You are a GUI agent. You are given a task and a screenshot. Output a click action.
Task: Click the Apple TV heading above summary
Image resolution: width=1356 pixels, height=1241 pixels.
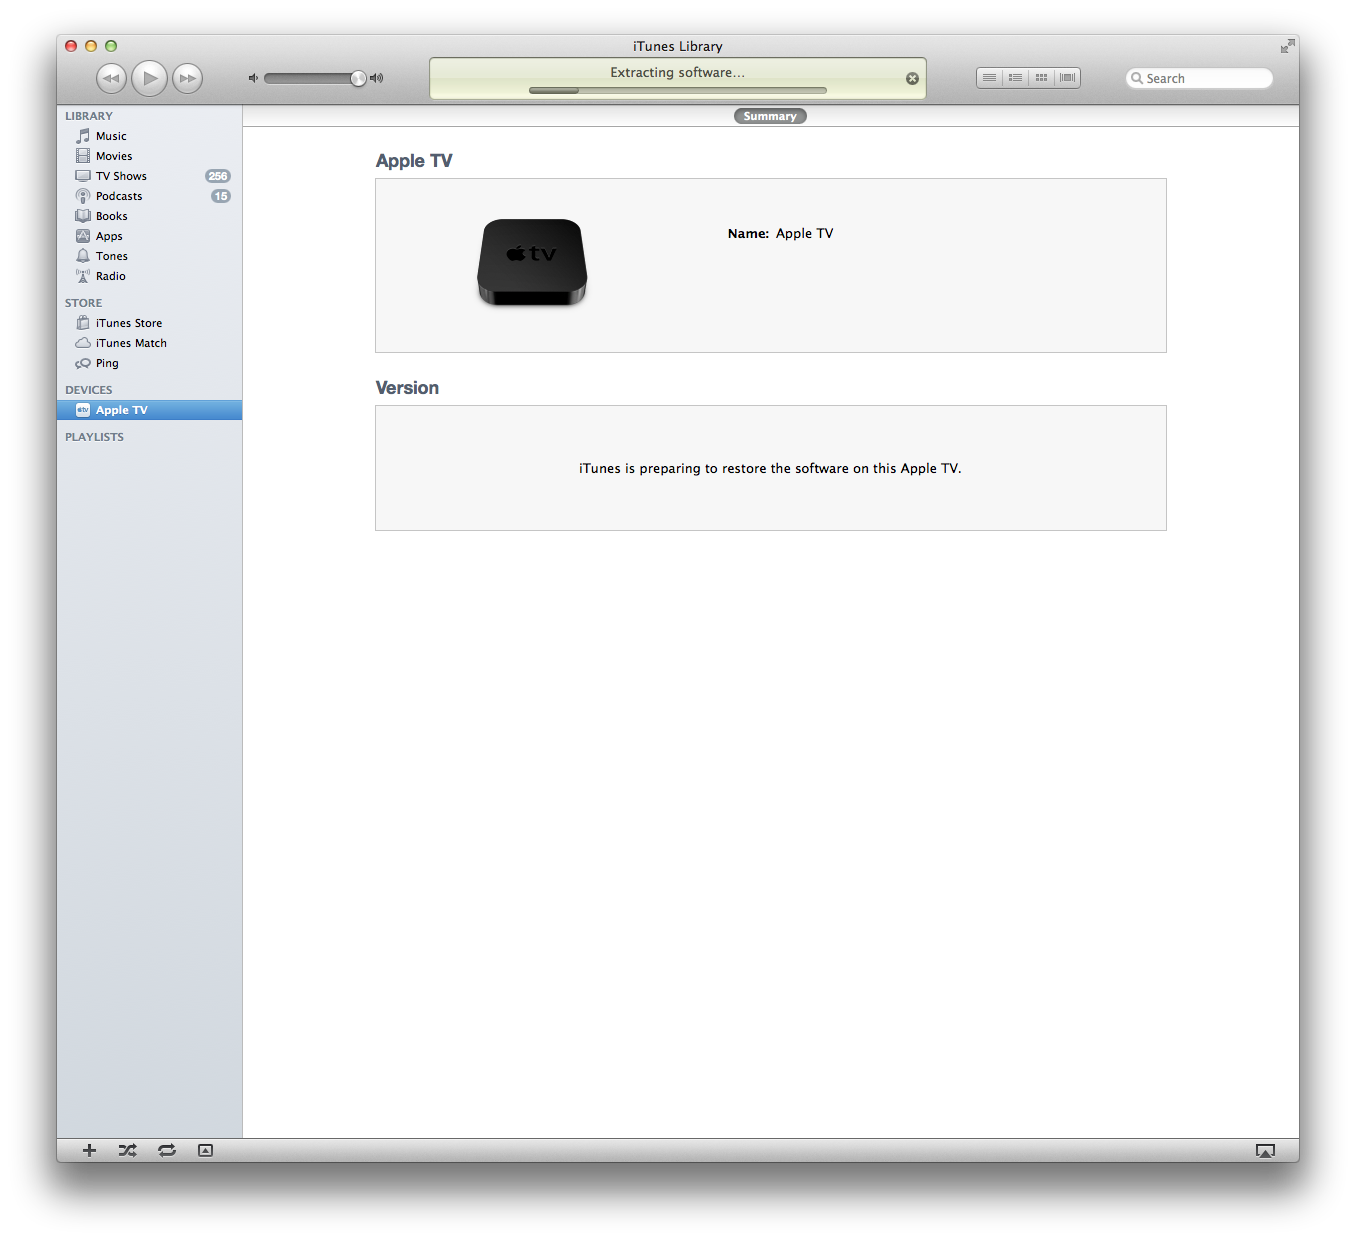click(x=414, y=161)
